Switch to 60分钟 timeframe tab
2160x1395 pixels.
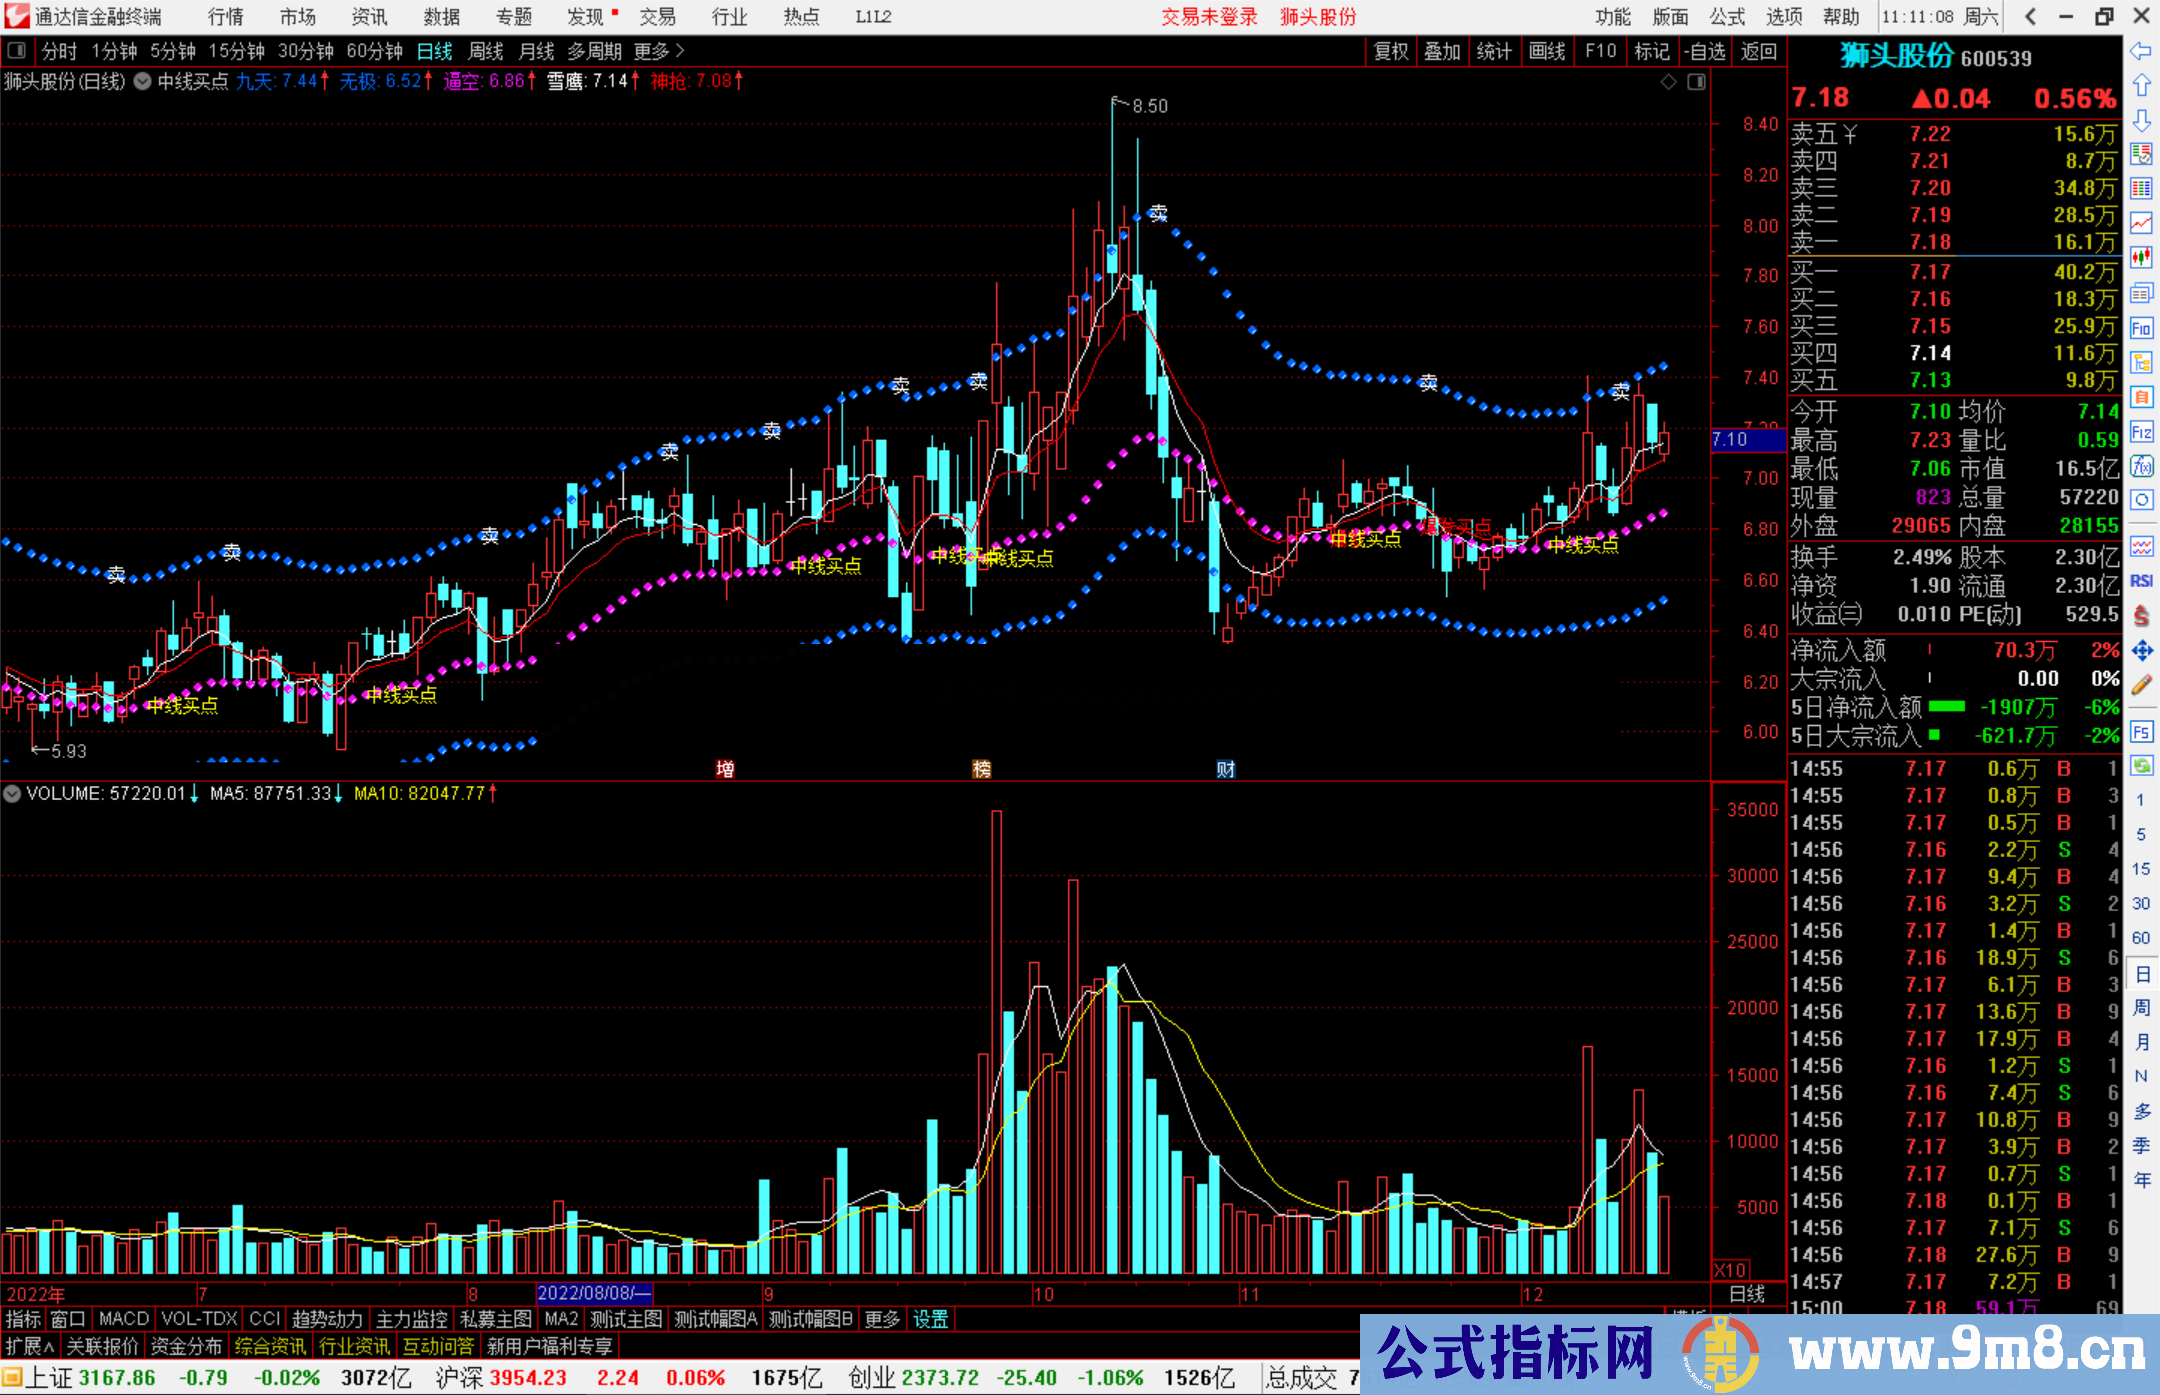click(374, 51)
